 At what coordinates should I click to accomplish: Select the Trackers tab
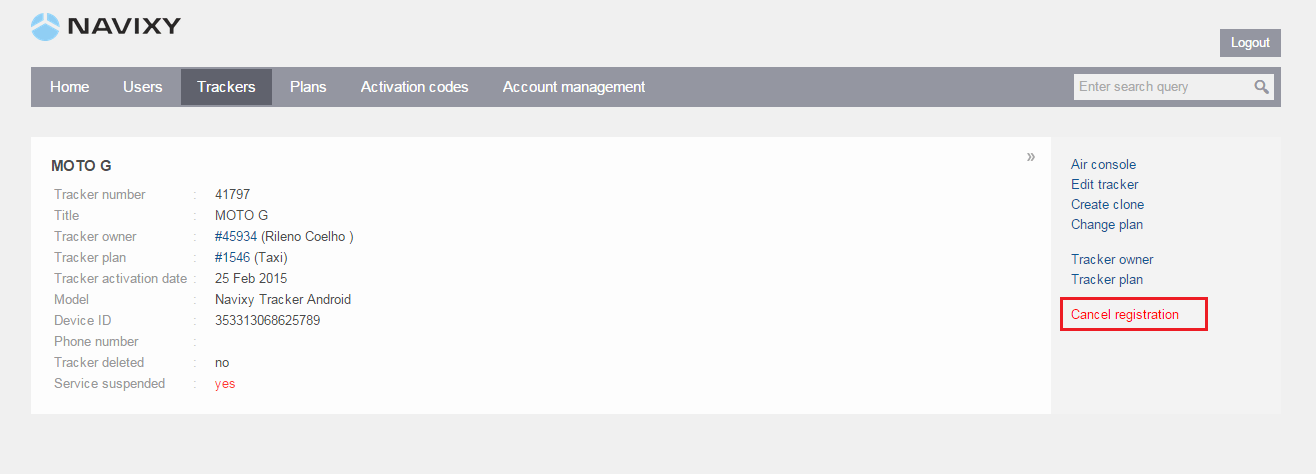[226, 87]
